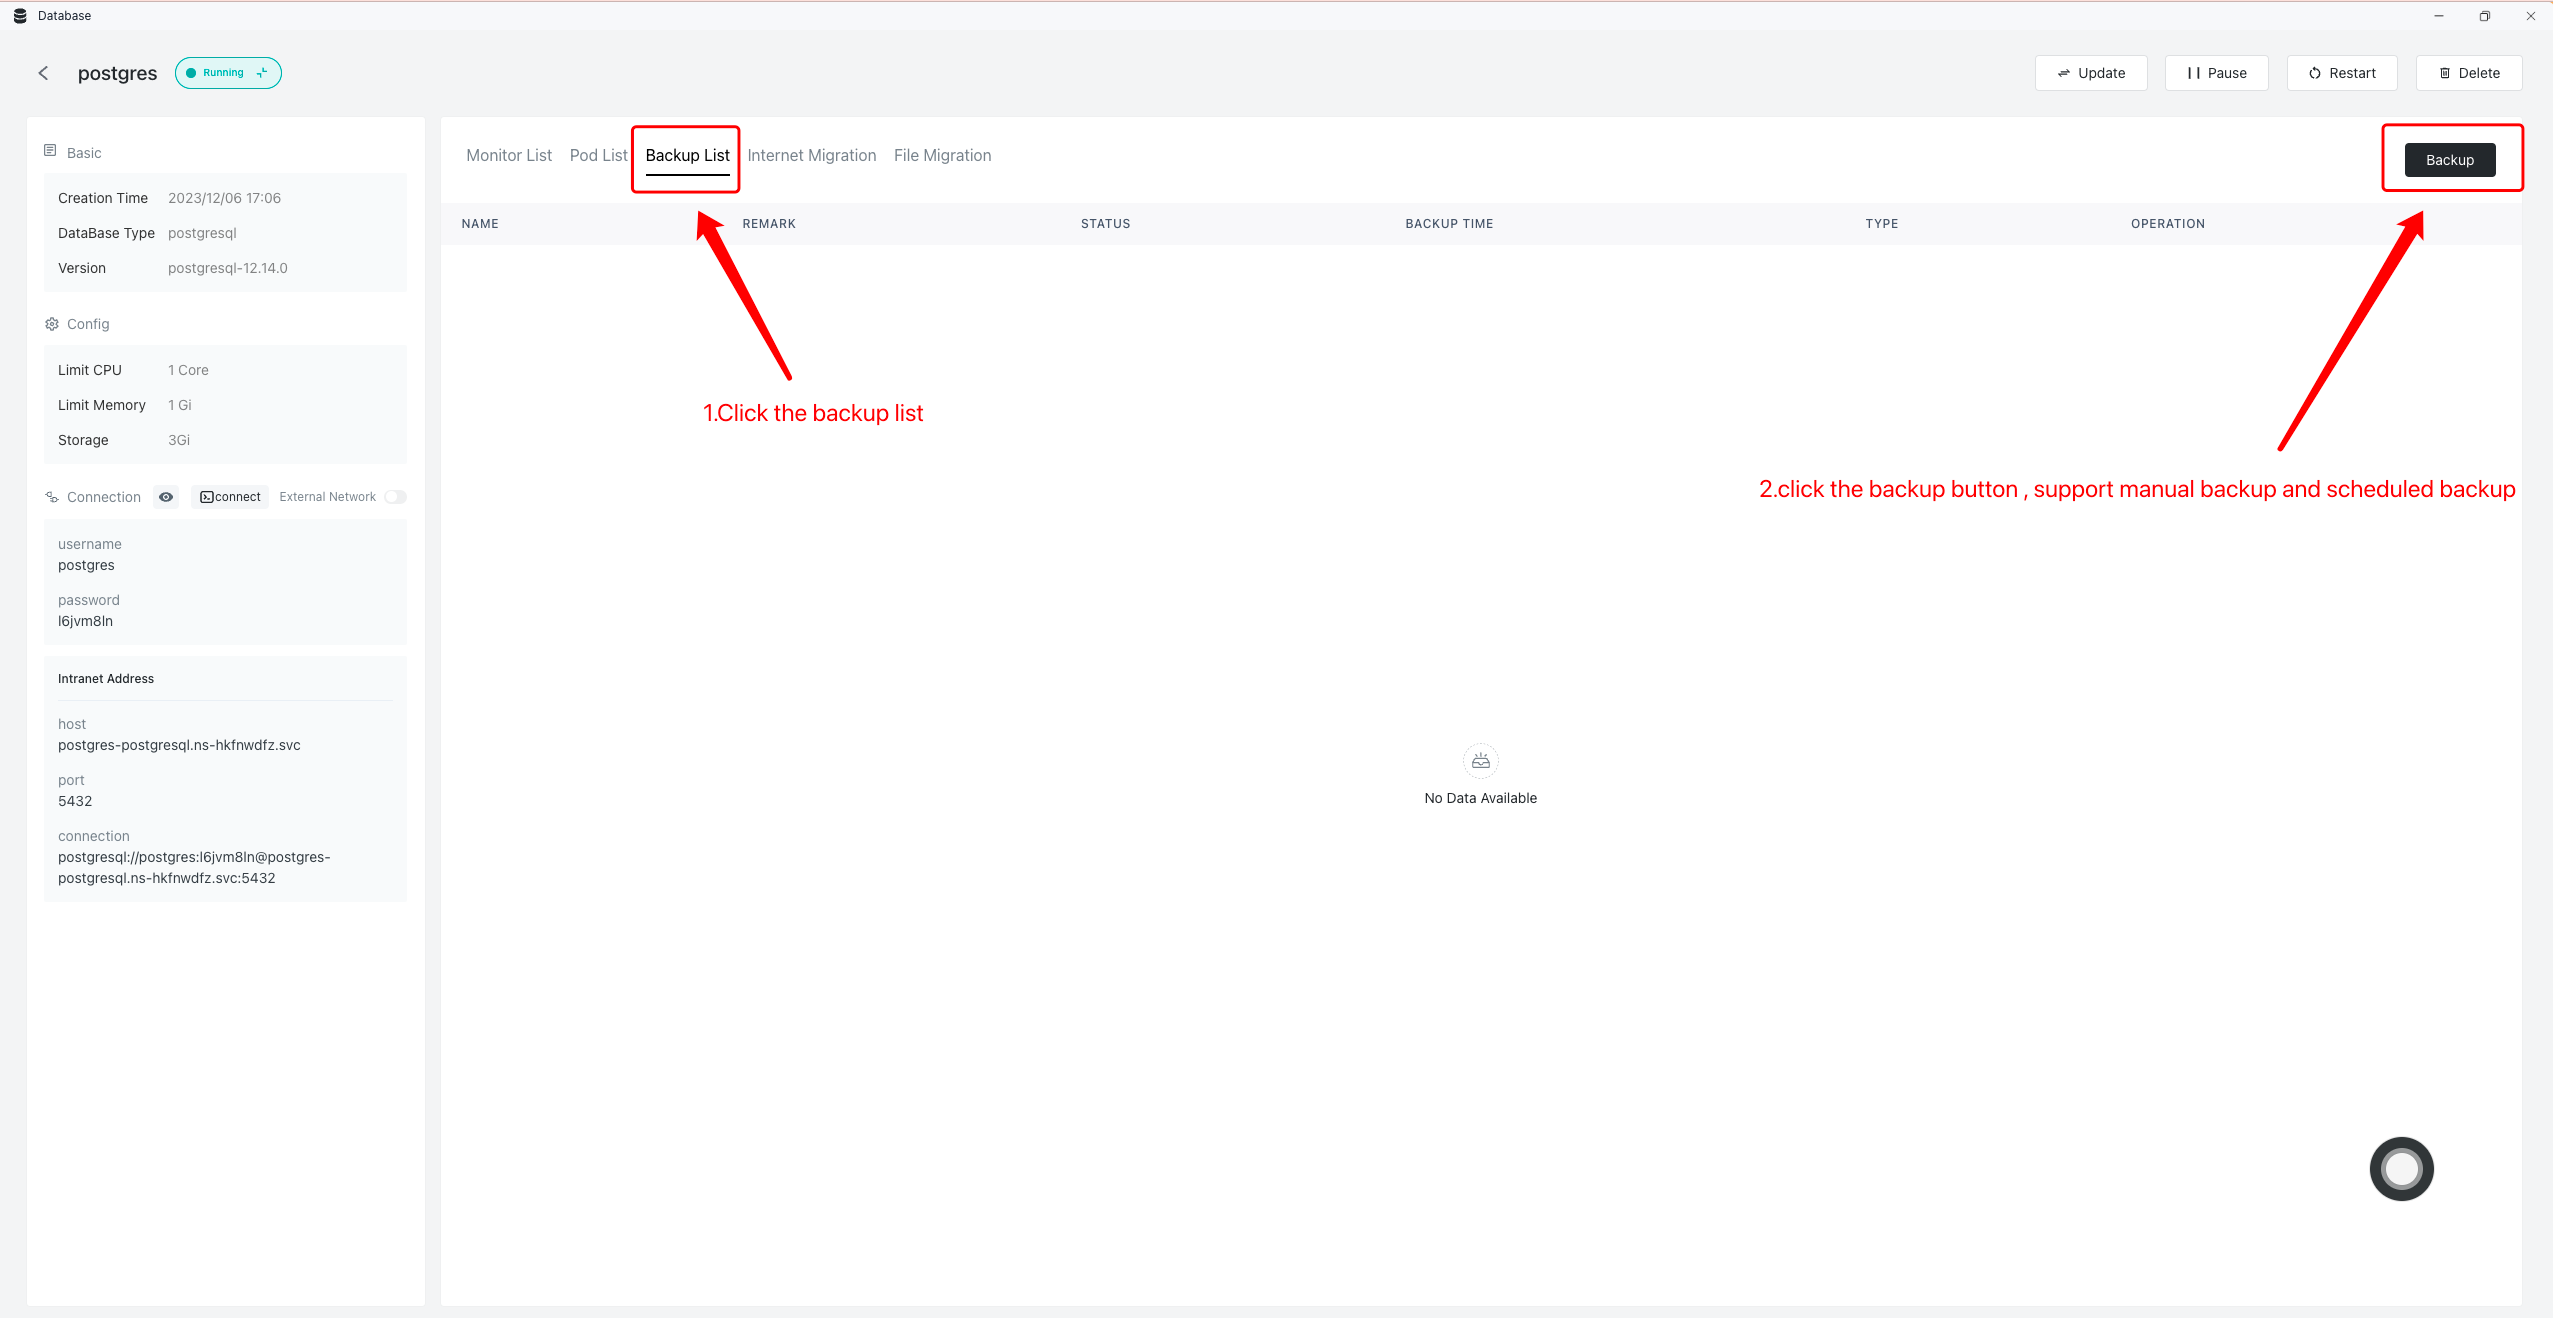Viewport: 2553px width, 1318px height.
Task: Enable the External Network switch
Action: click(x=395, y=497)
